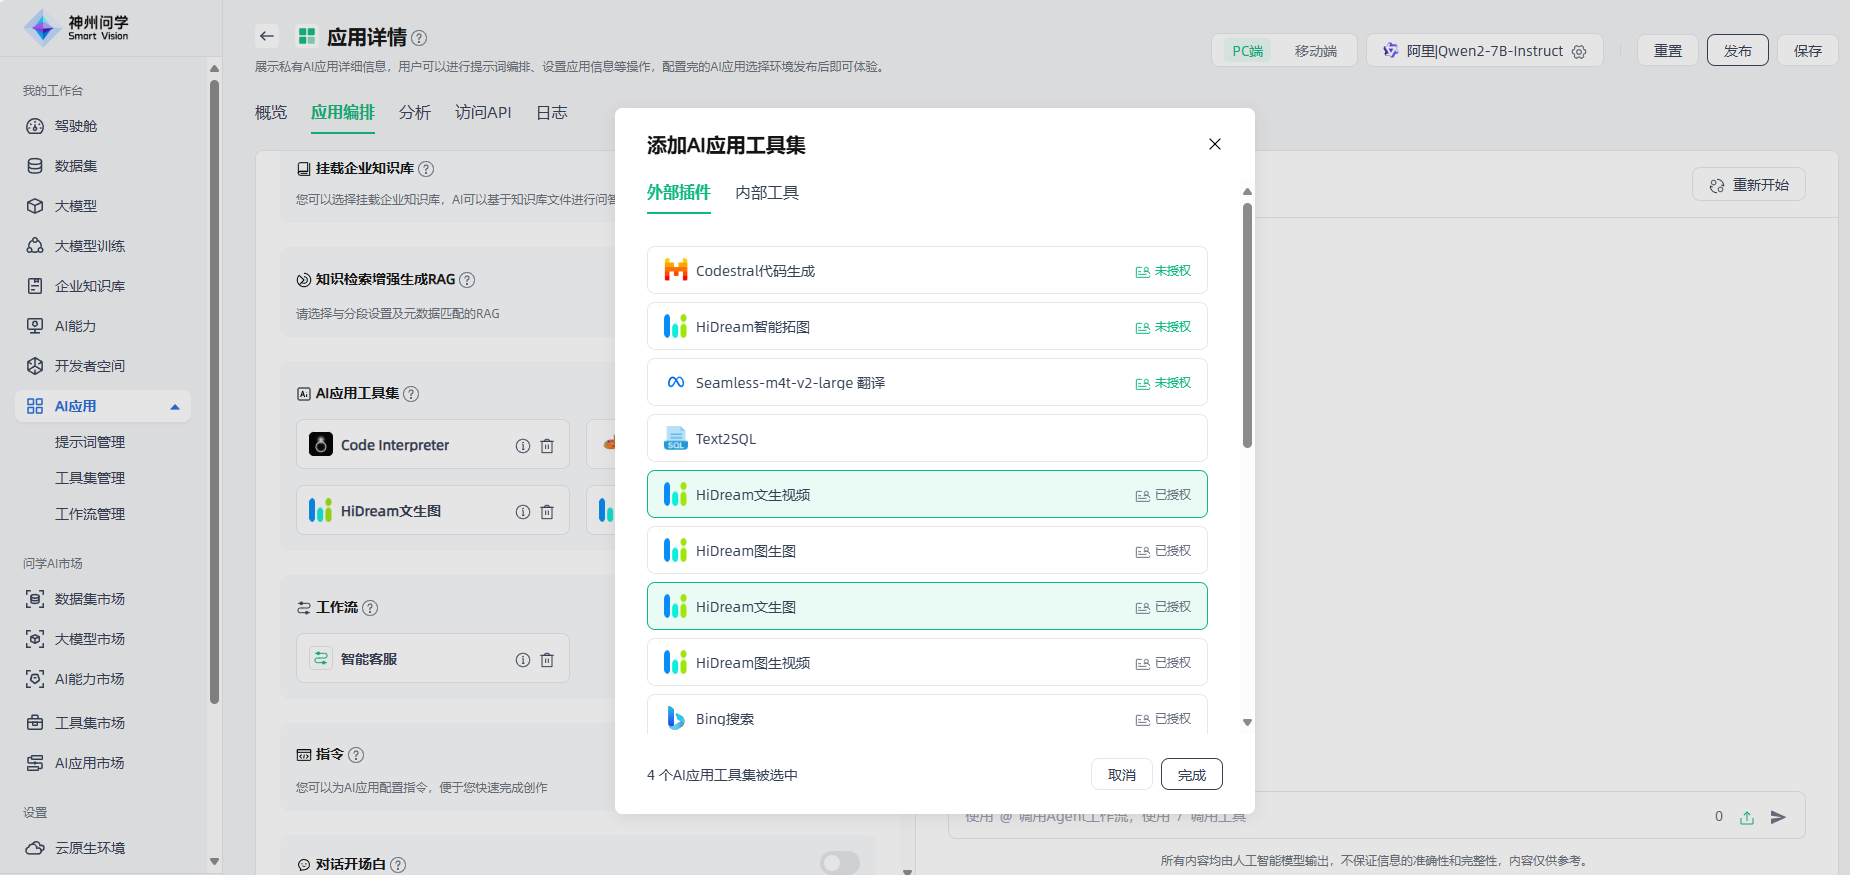Deselect HiDream文生视频 plugin
Viewport: 1850px width, 875px height.
tap(927, 494)
